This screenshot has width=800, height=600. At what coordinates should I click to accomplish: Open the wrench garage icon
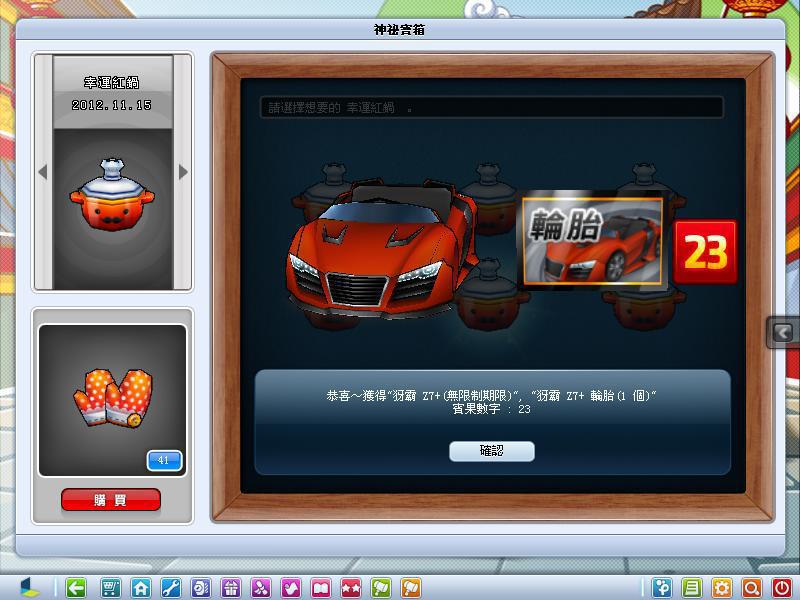coord(171,588)
